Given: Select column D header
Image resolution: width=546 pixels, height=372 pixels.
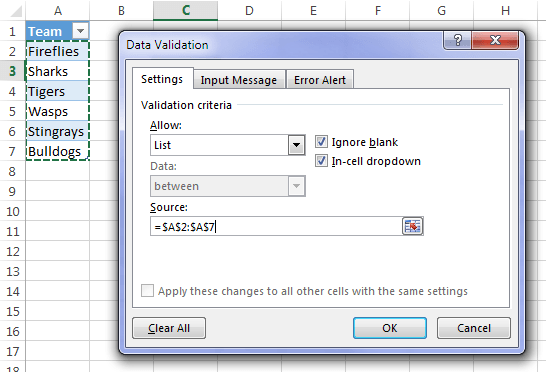Looking at the screenshot, I should 249,10.
